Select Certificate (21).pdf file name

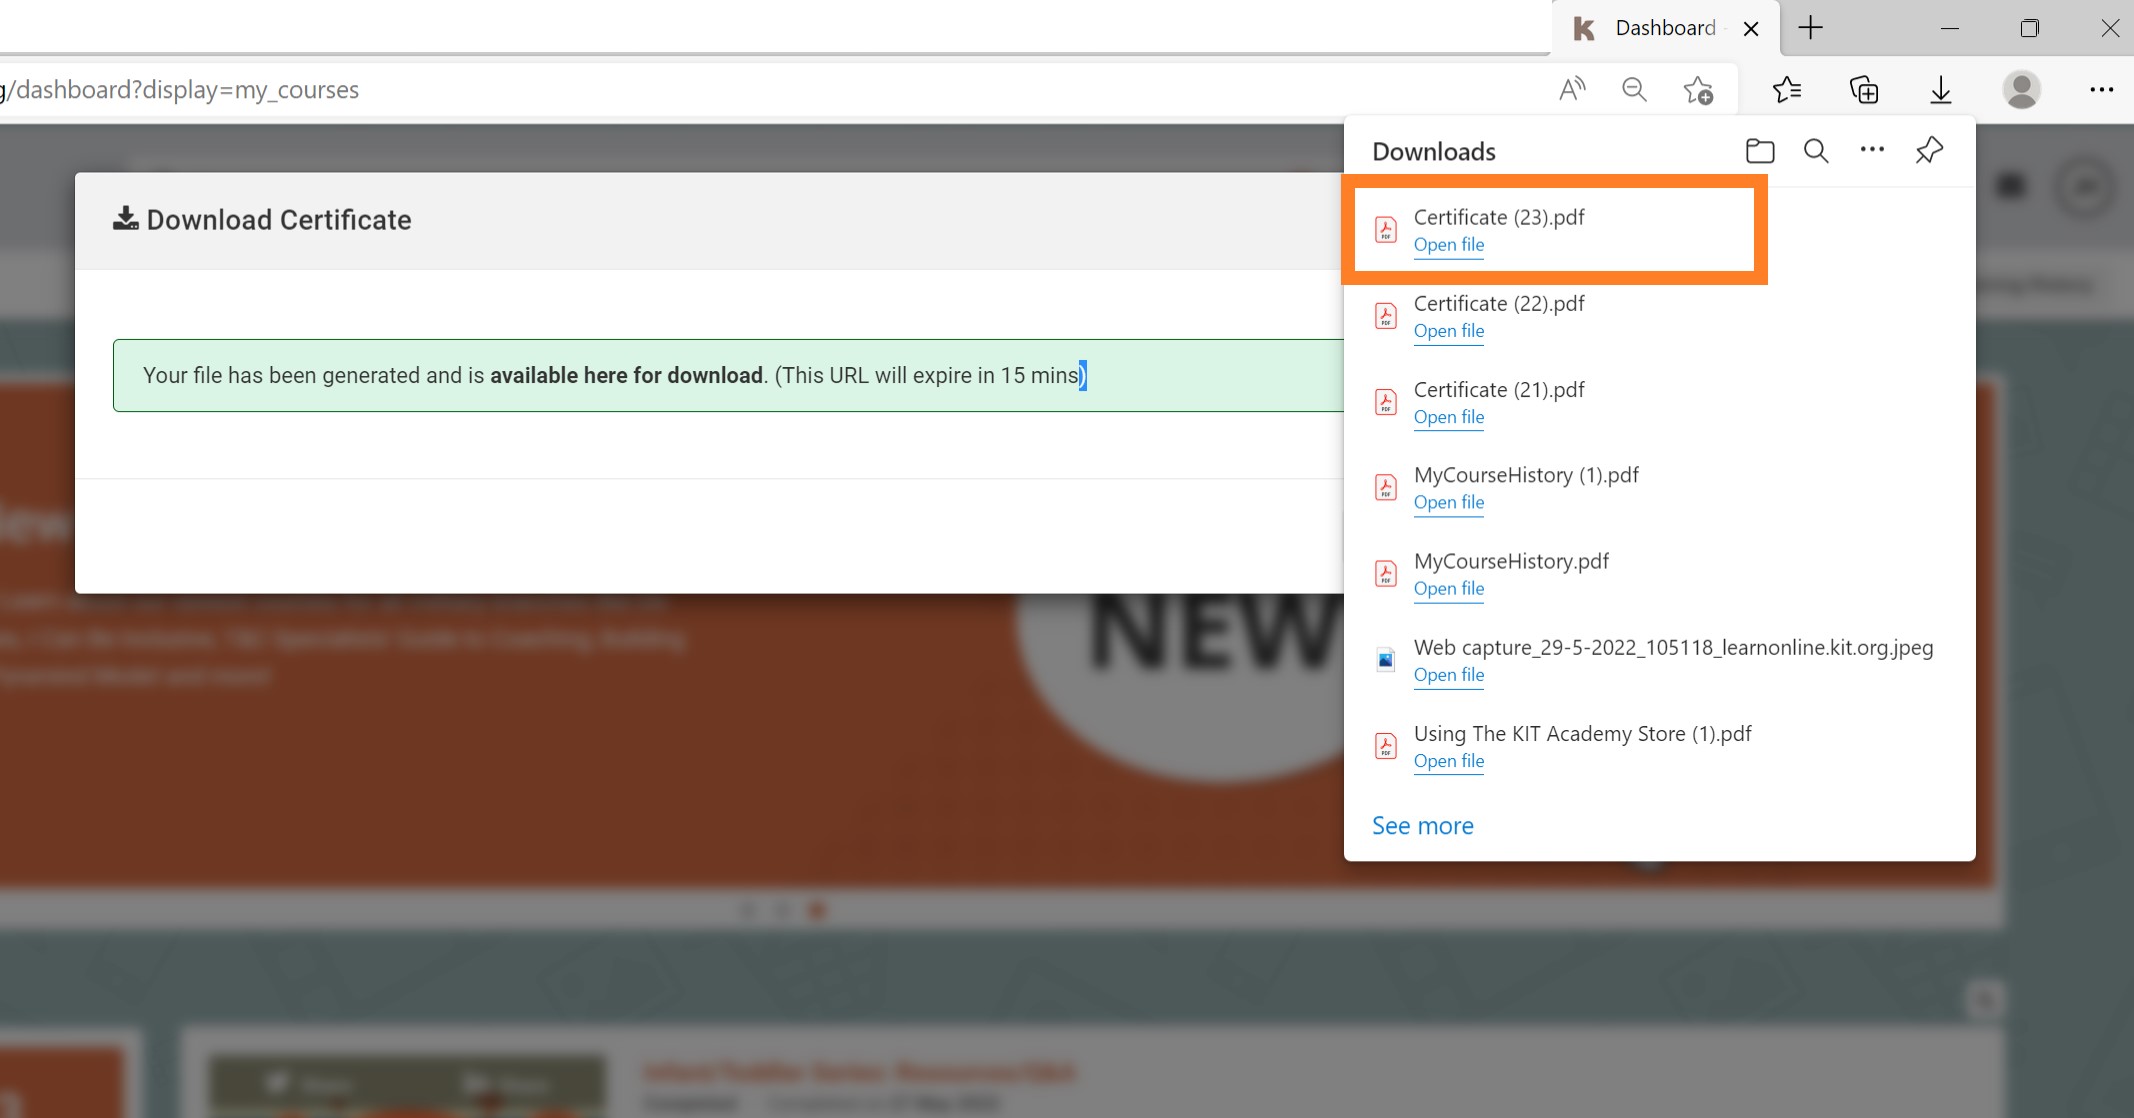(1499, 389)
